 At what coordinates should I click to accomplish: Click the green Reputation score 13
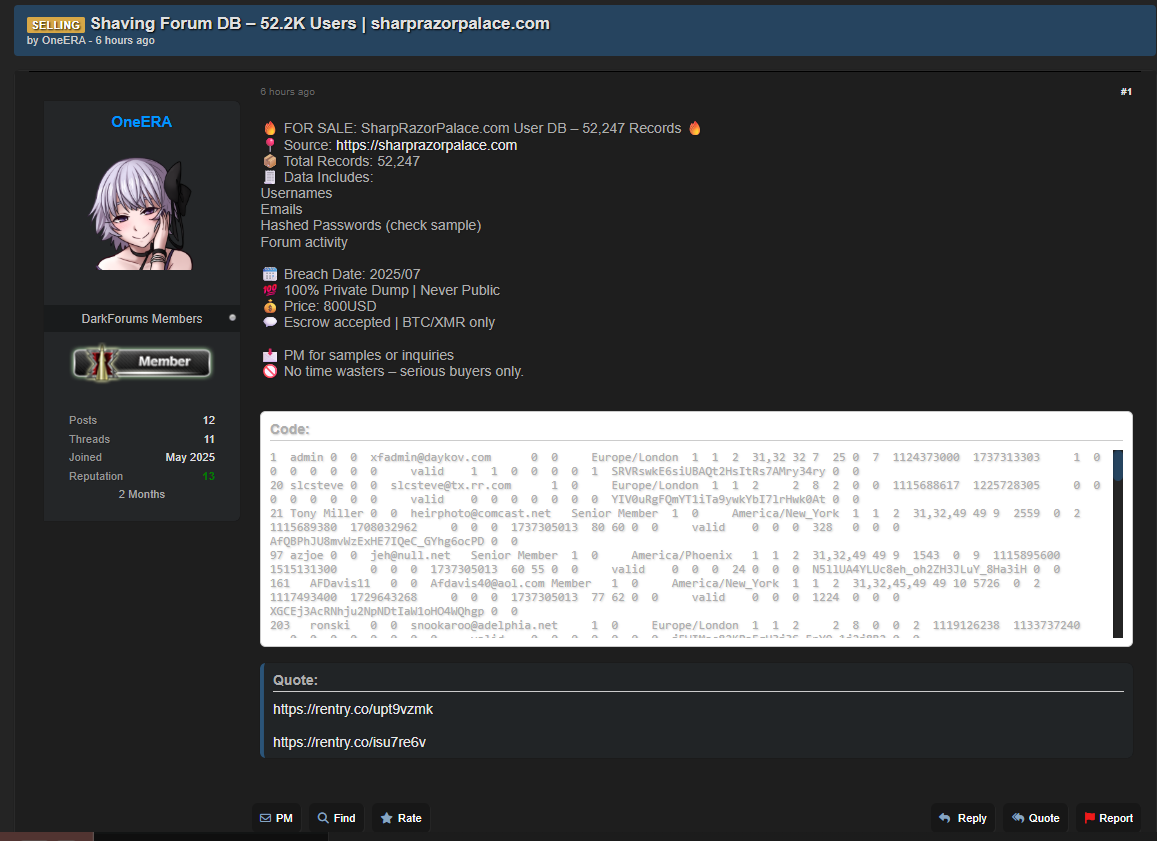point(208,476)
